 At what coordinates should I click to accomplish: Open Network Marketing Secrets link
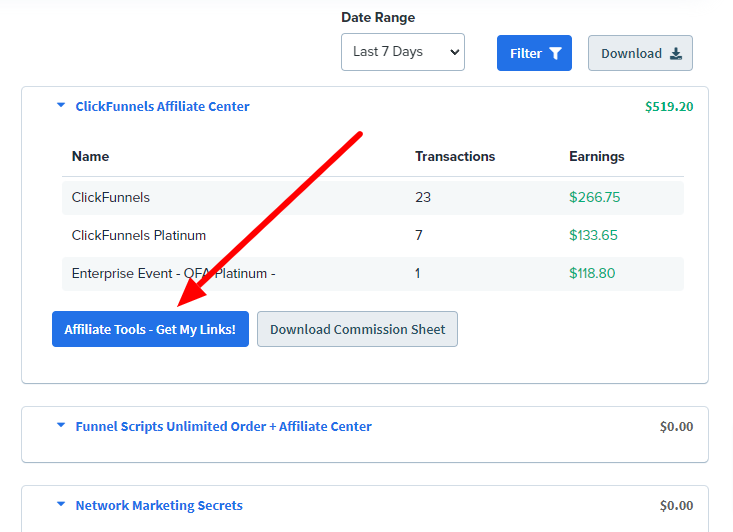click(159, 505)
